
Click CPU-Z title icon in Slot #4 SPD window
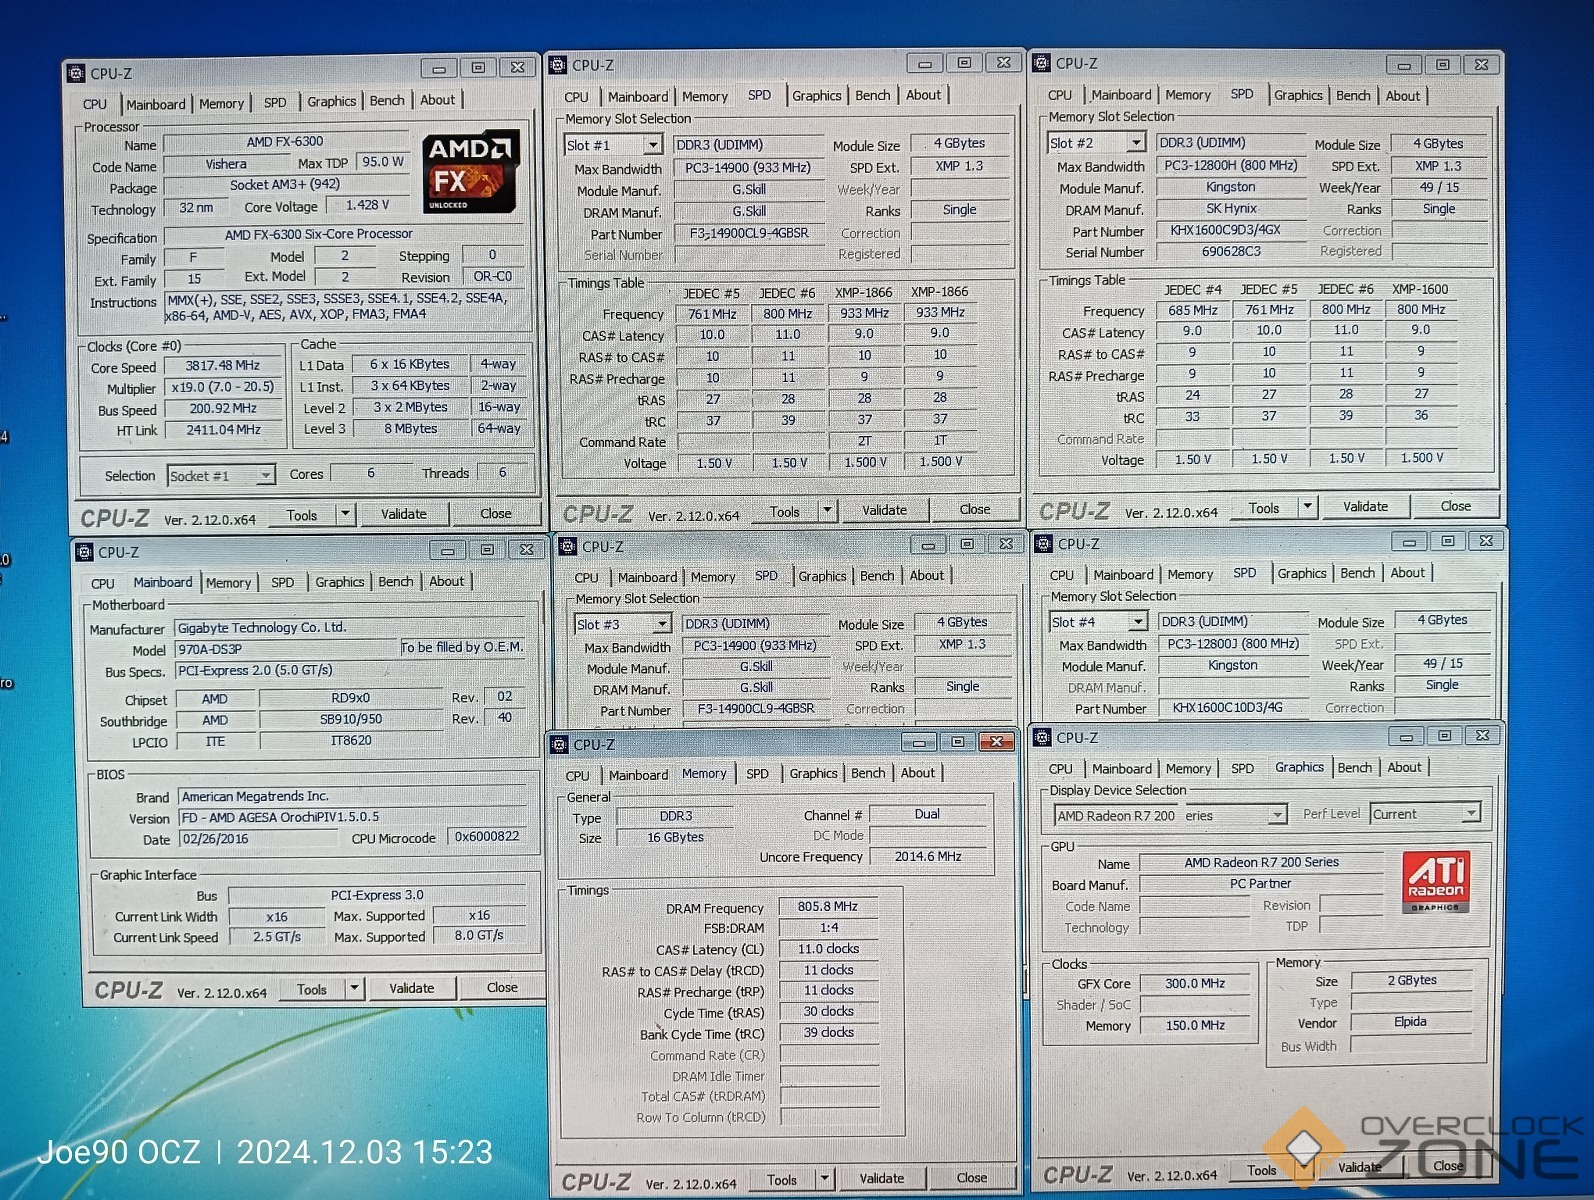pyautogui.click(x=1044, y=544)
